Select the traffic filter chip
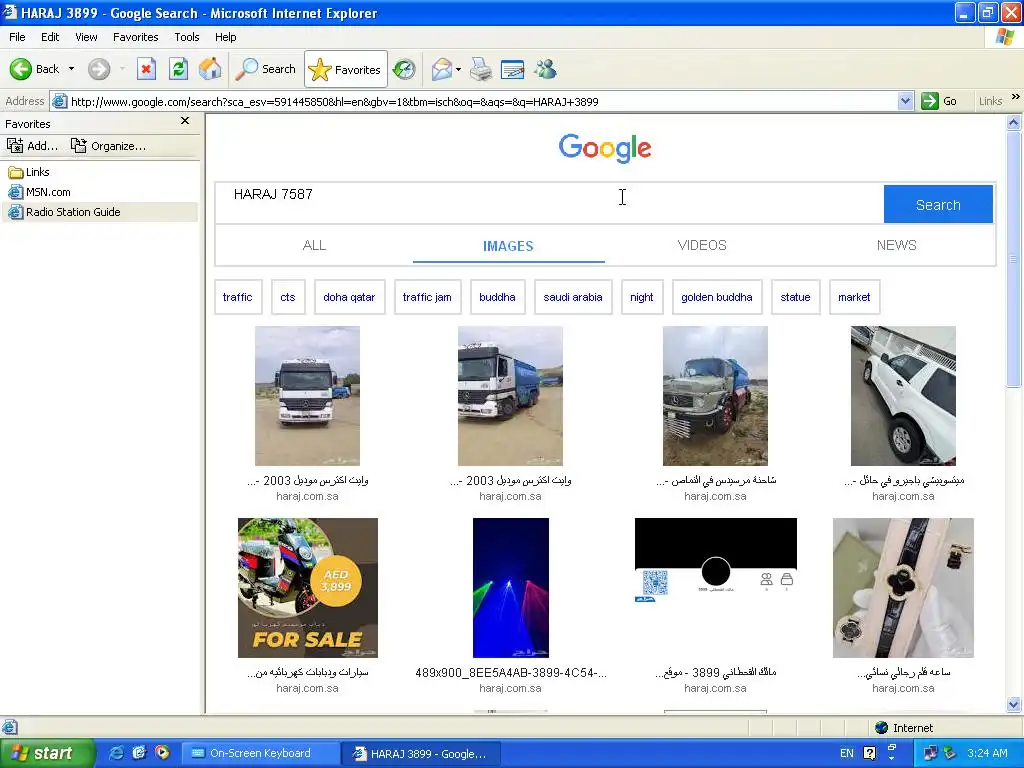This screenshot has height=768, width=1024. [238, 297]
